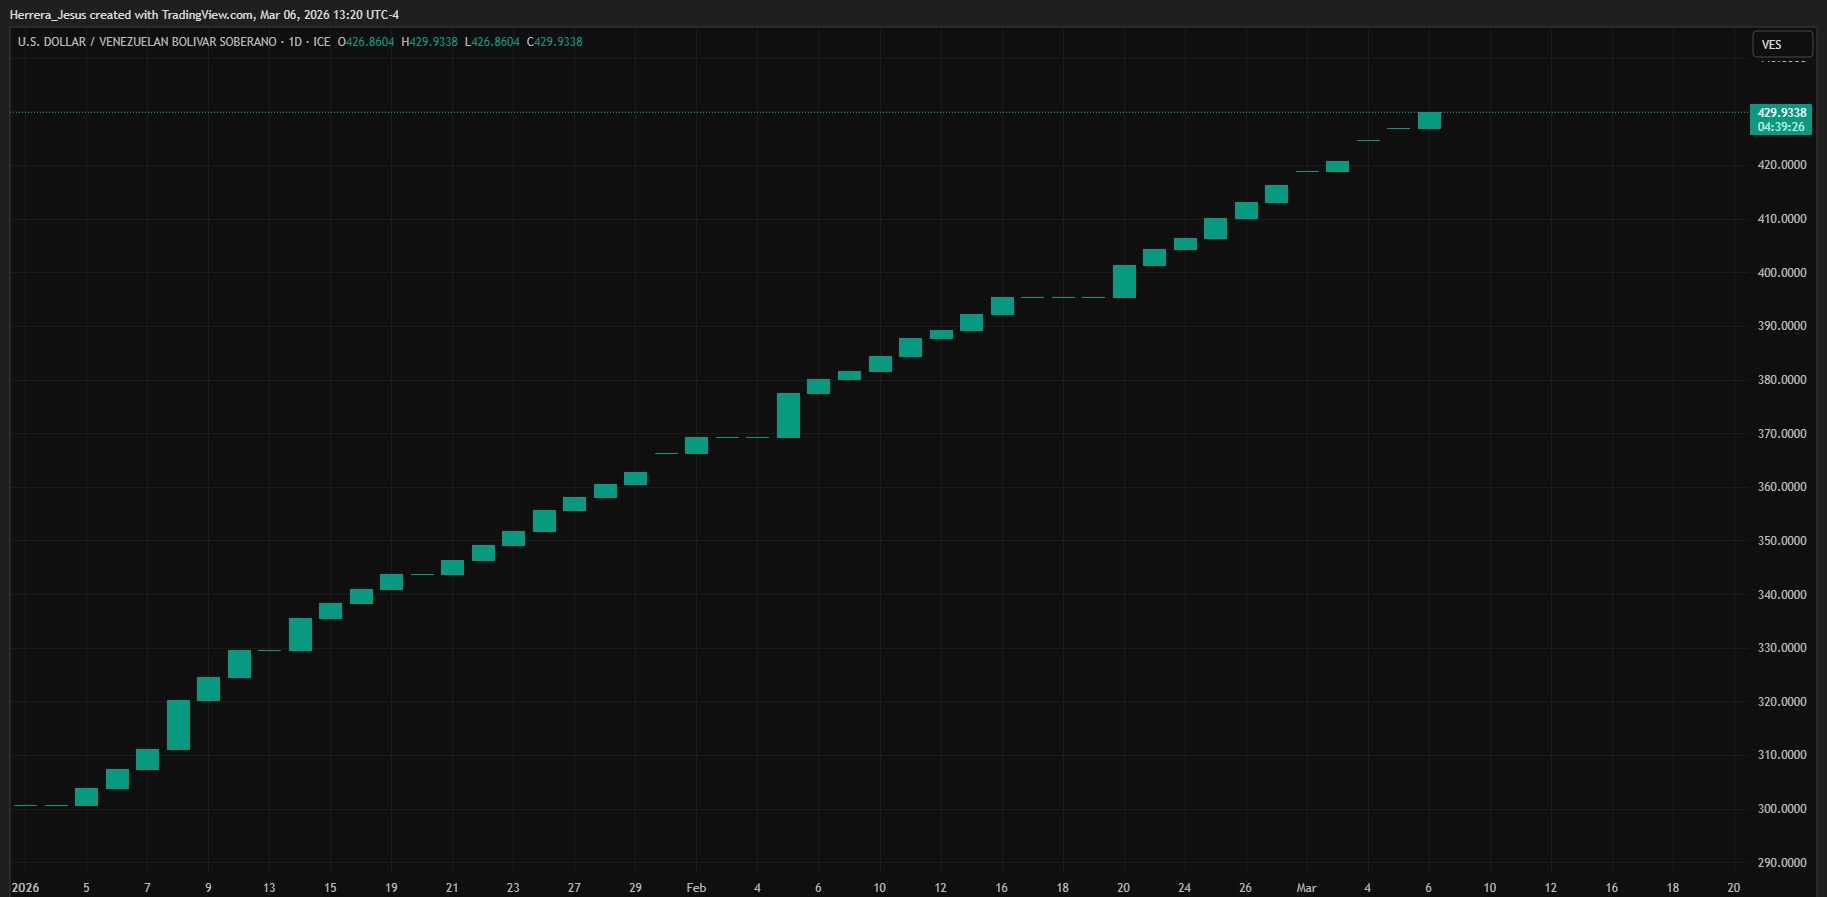Select the tall candle on February 20
1827x897 pixels.
point(1124,281)
